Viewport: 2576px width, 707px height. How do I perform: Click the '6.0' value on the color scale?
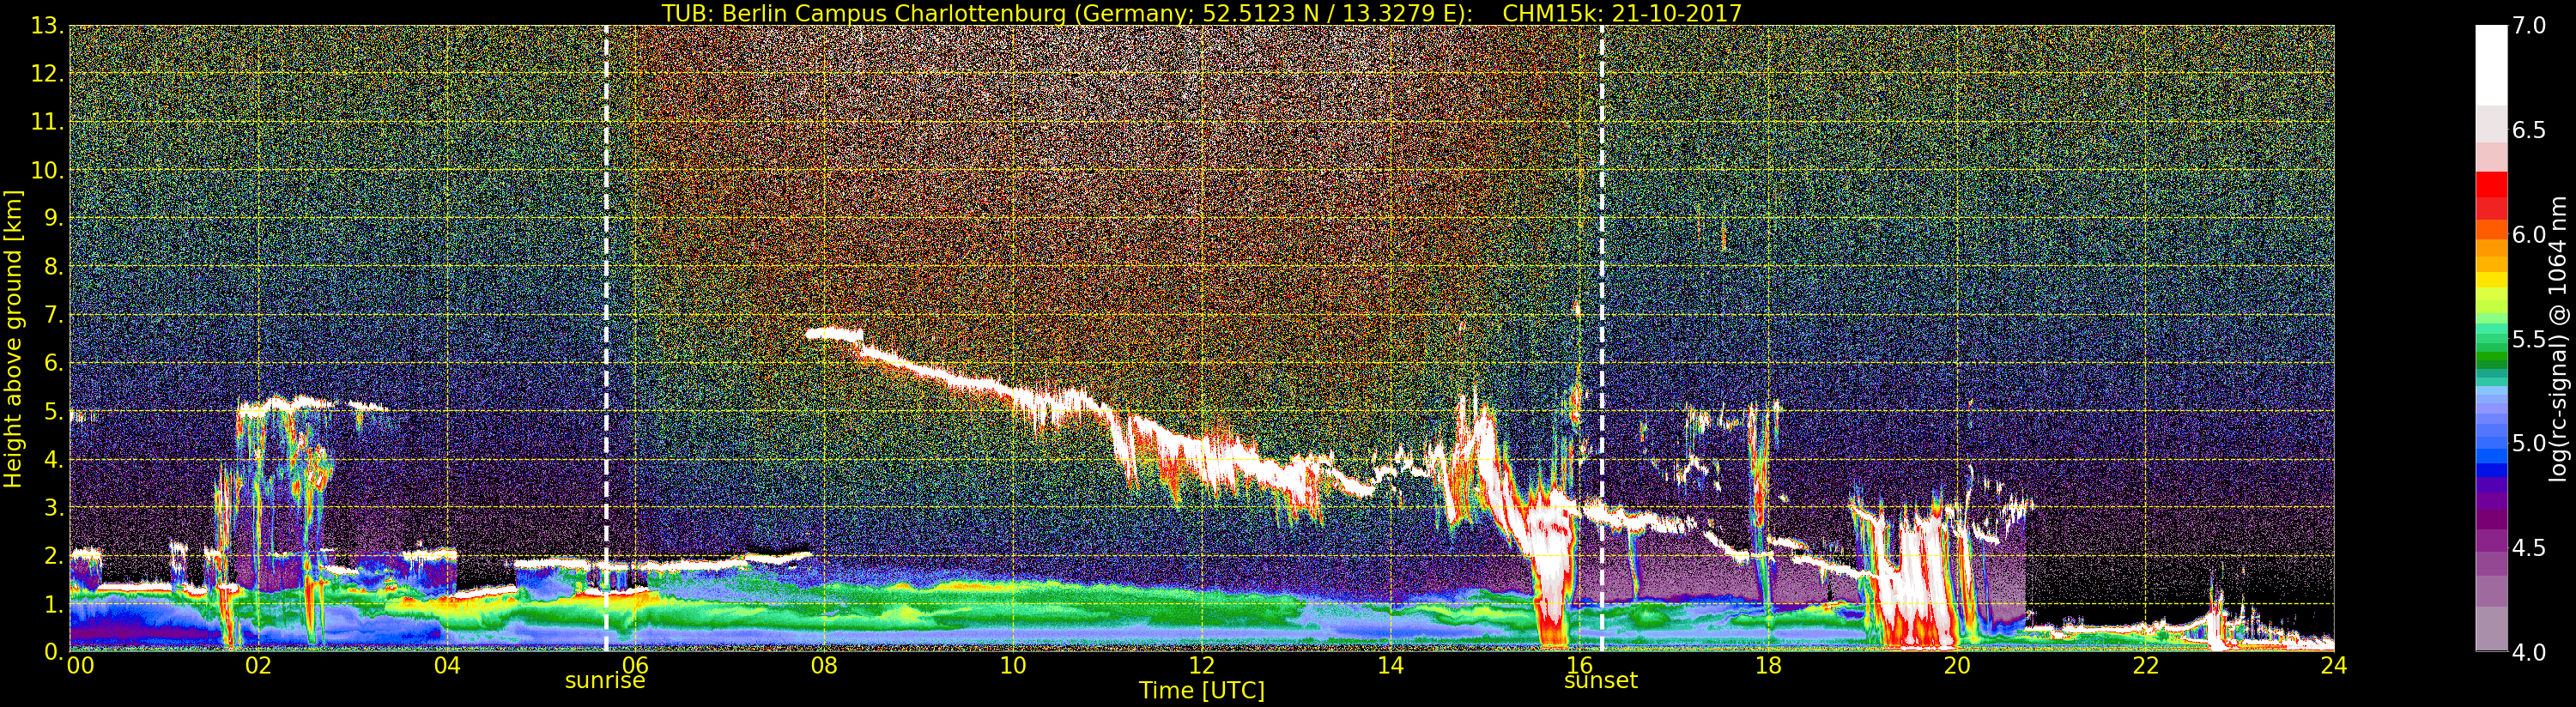2529,235
